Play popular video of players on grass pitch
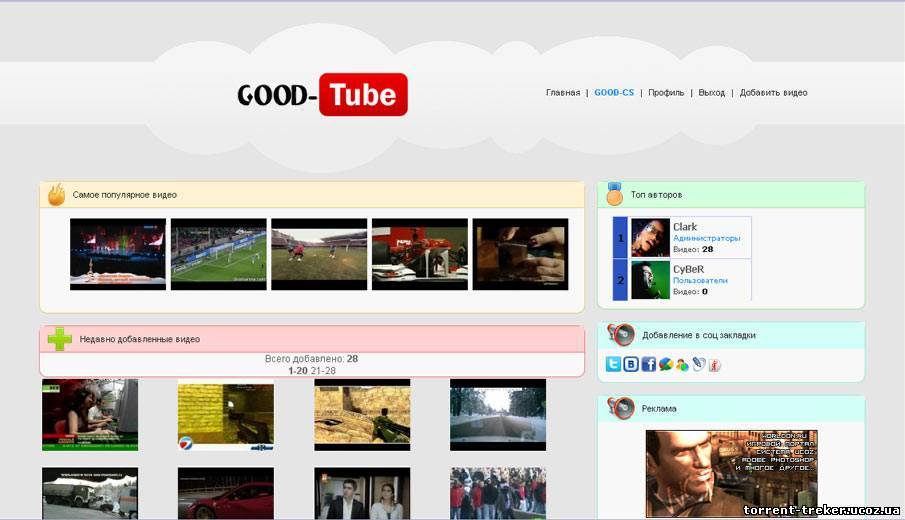Image resolution: width=905 pixels, height=520 pixels. (x=319, y=254)
